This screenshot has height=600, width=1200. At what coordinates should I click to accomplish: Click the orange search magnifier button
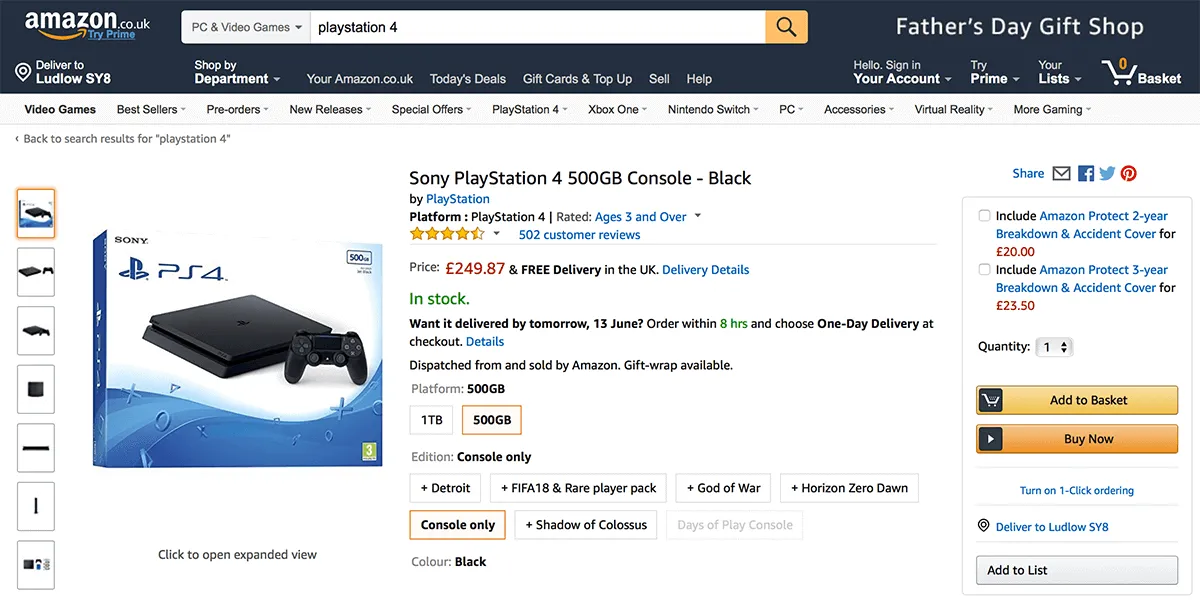[x=786, y=27]
